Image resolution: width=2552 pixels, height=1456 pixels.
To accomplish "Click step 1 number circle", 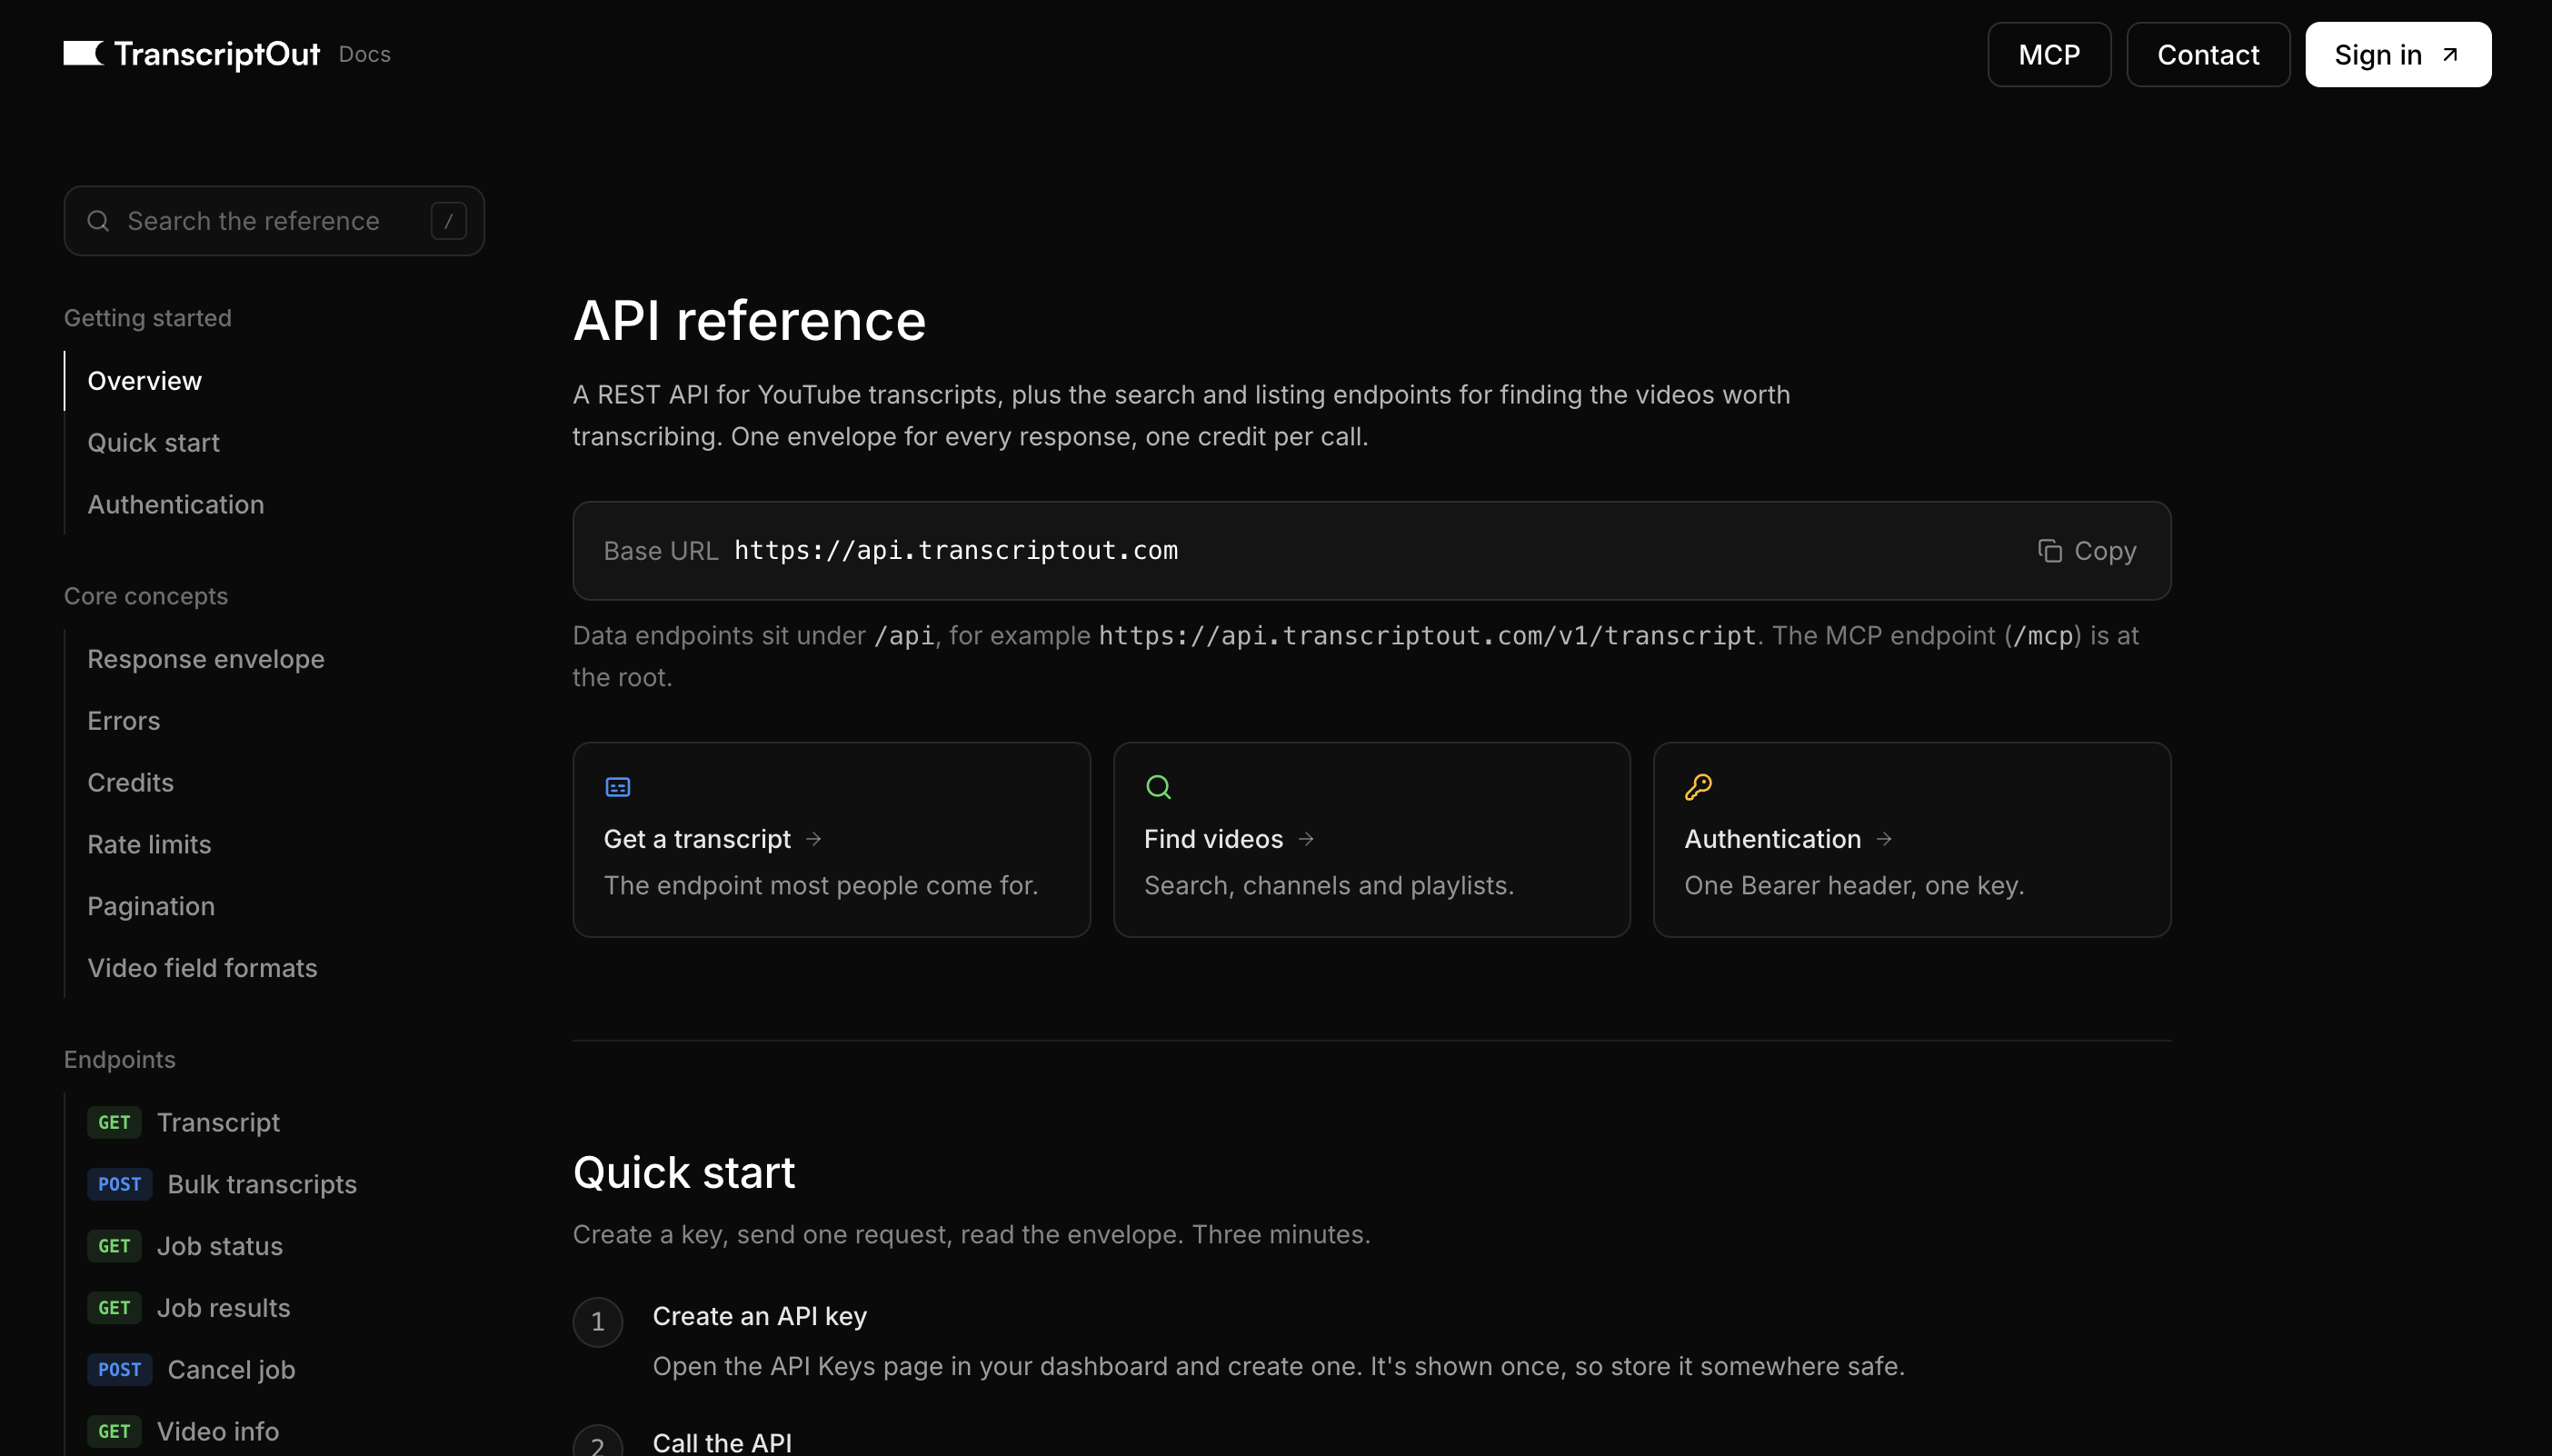I will point(598,1322).
